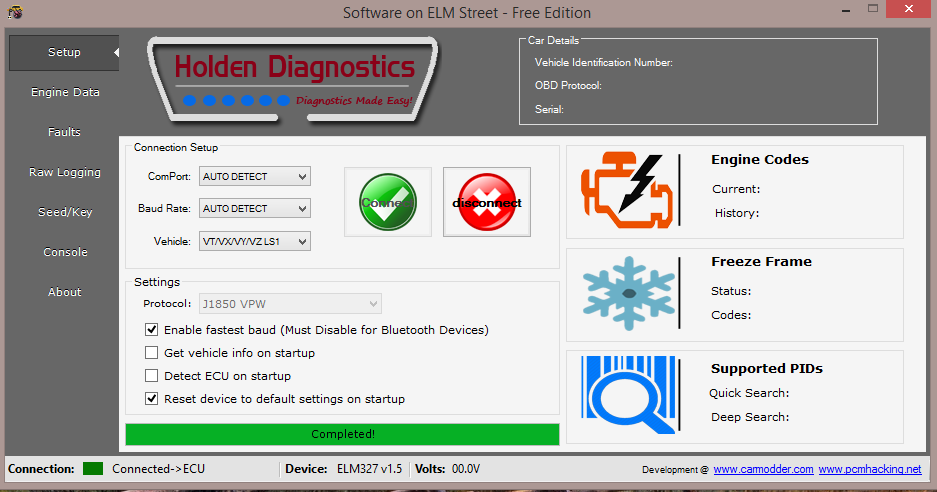Enable Detect ECU on startup

click(x=152, y=375)
